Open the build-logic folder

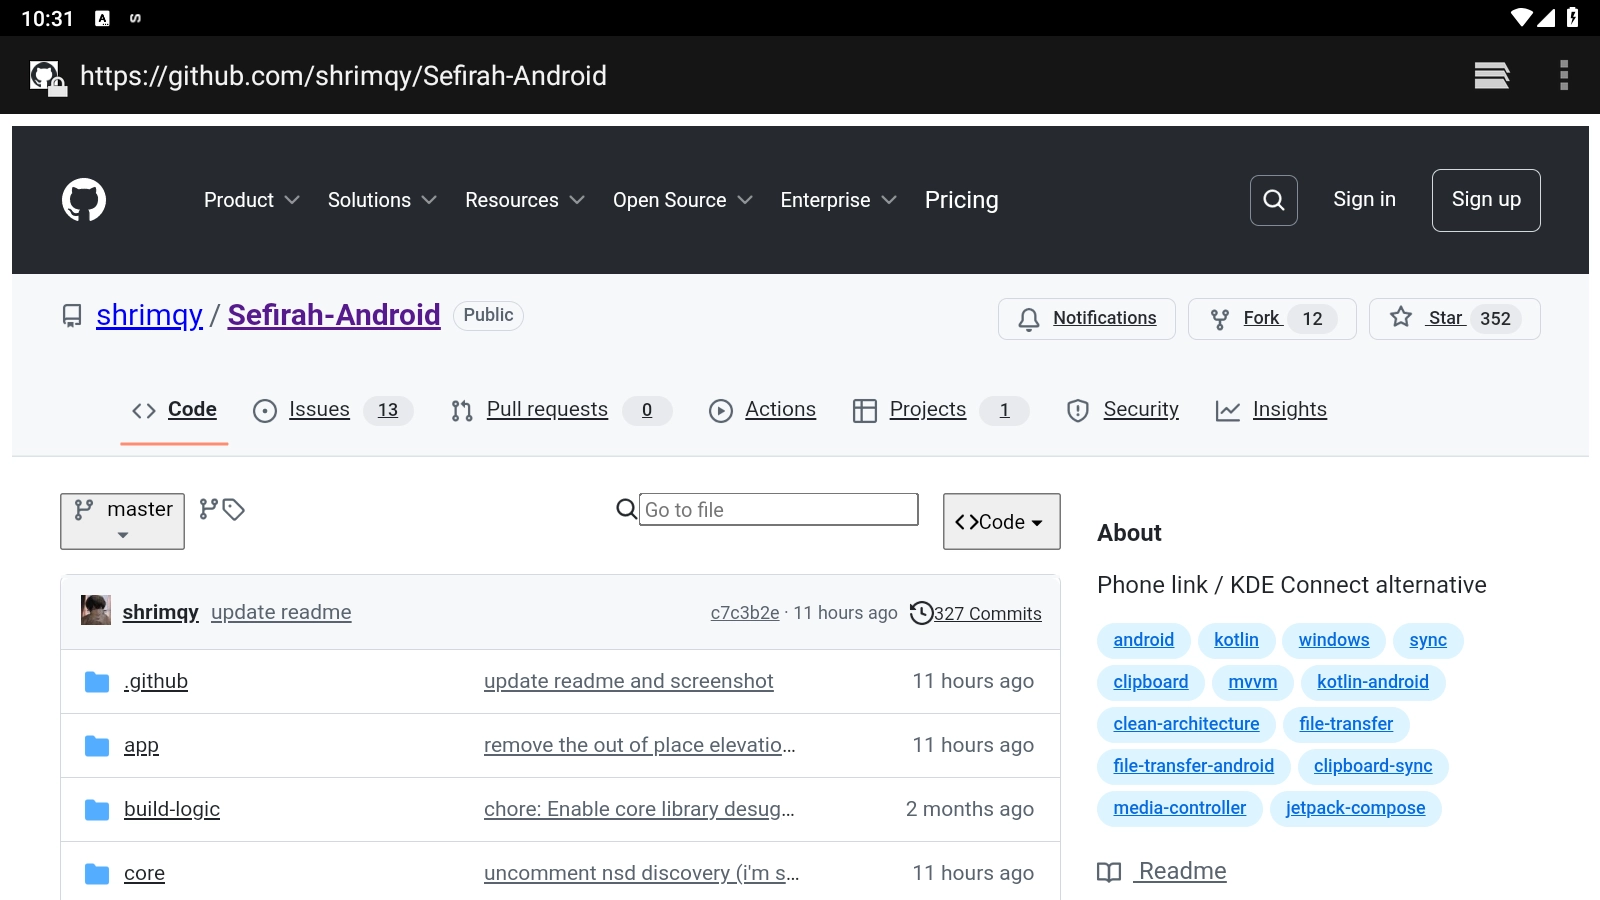pyautogui.click(x=172, y=809)
